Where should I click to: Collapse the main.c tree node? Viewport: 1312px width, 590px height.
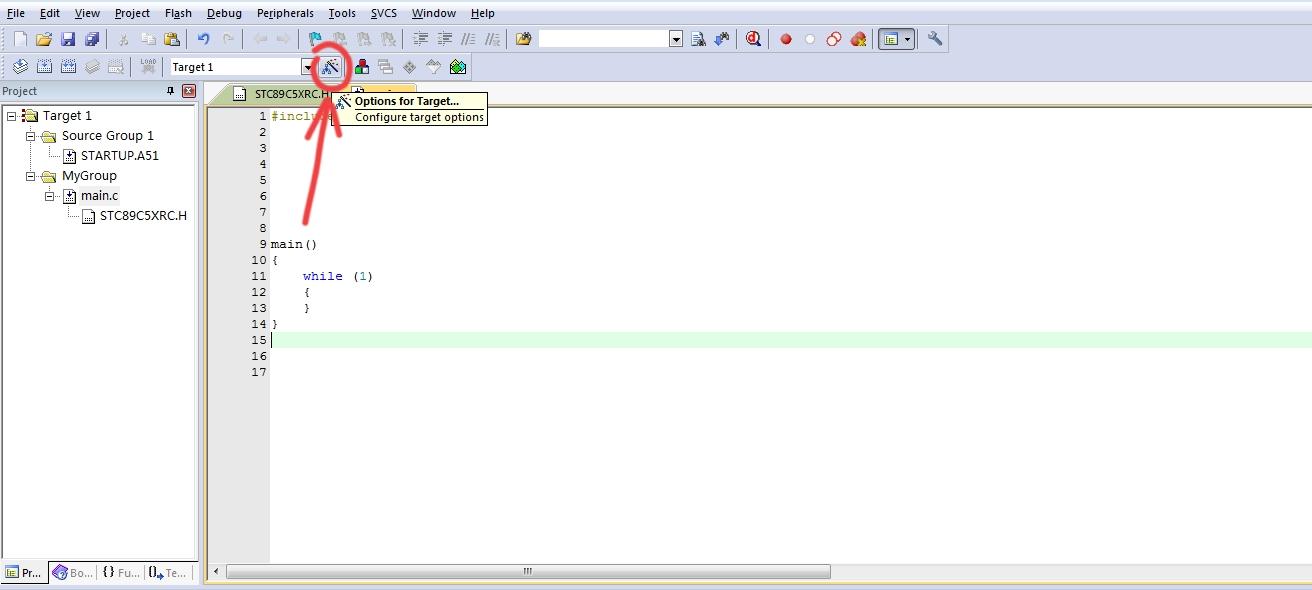point(49,196)
